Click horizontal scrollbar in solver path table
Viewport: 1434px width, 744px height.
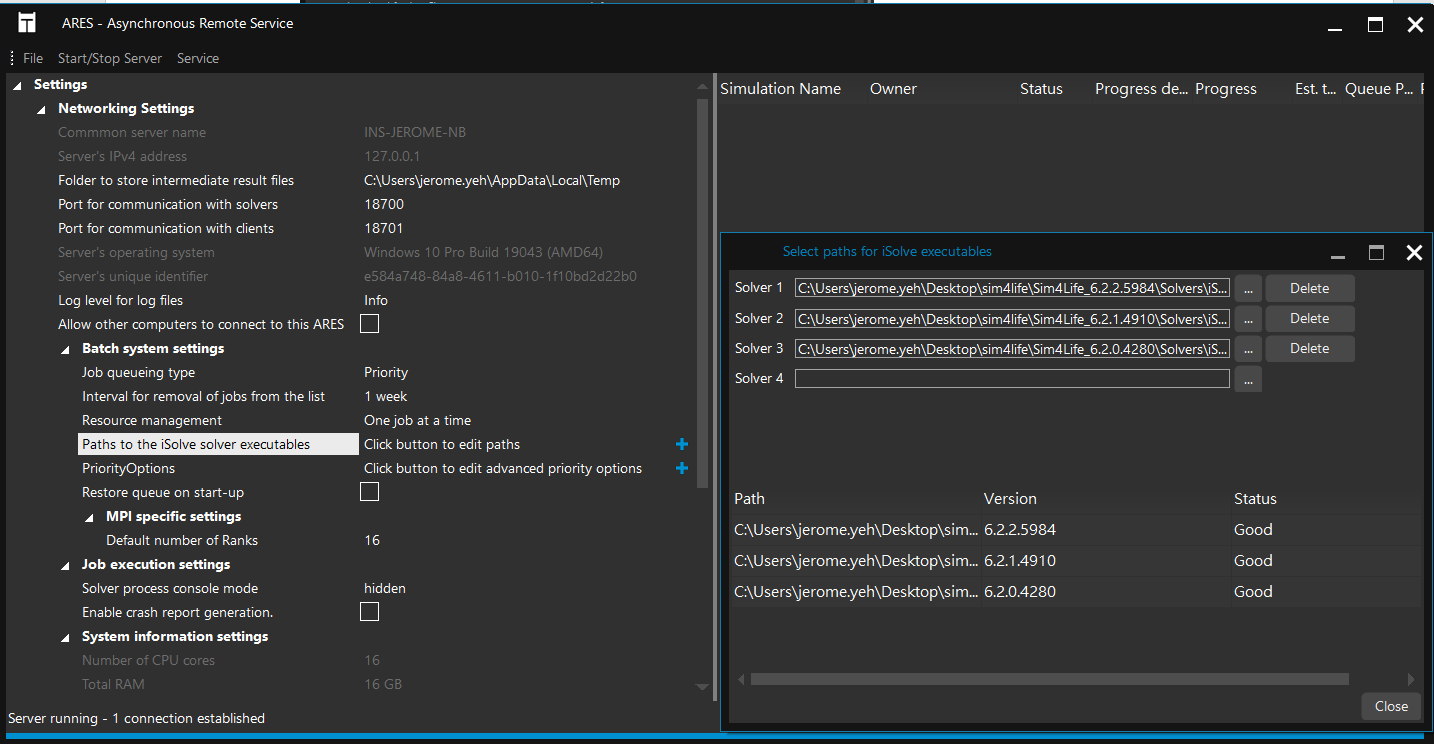[1049, 679]
